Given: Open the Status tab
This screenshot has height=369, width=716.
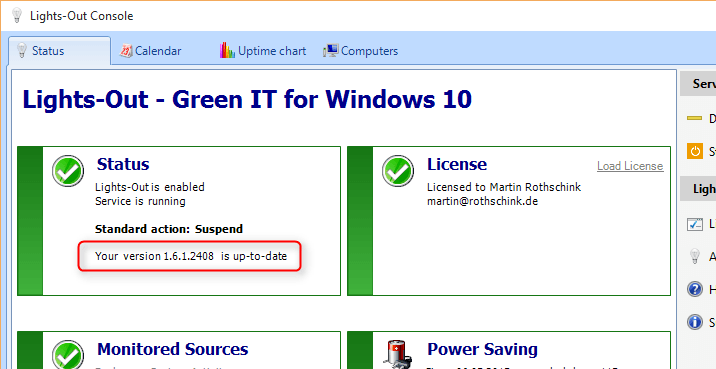Looking at the screenshot, I should click(x=59, y=51).
